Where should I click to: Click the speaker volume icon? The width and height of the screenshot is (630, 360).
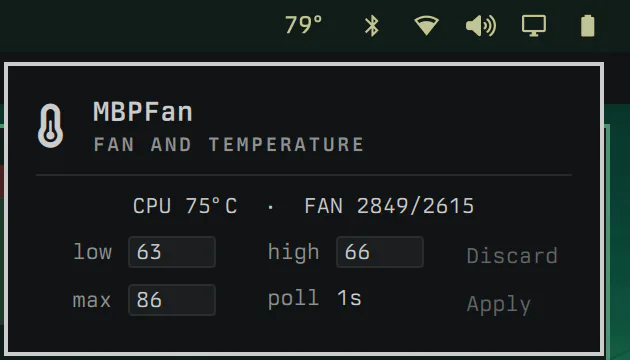tap(481, 26)
